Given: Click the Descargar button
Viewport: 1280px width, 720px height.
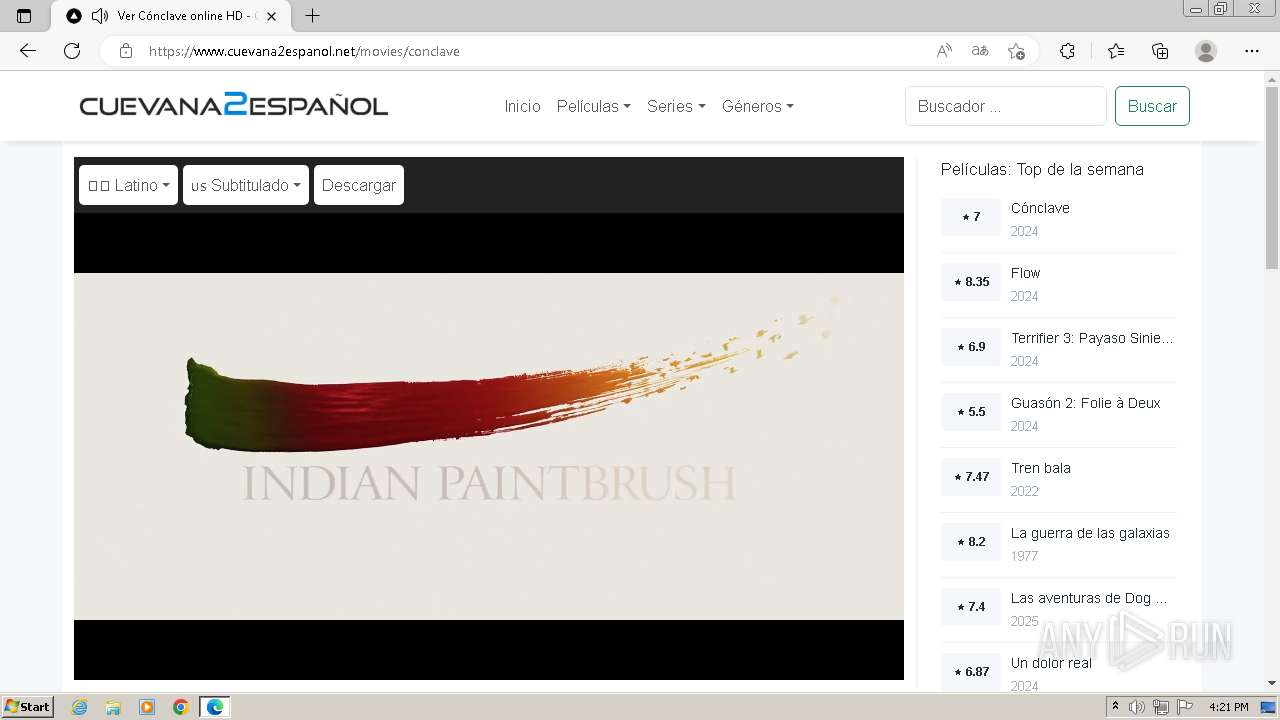Looking at the screenshot, I should click(x=359, y=185).
